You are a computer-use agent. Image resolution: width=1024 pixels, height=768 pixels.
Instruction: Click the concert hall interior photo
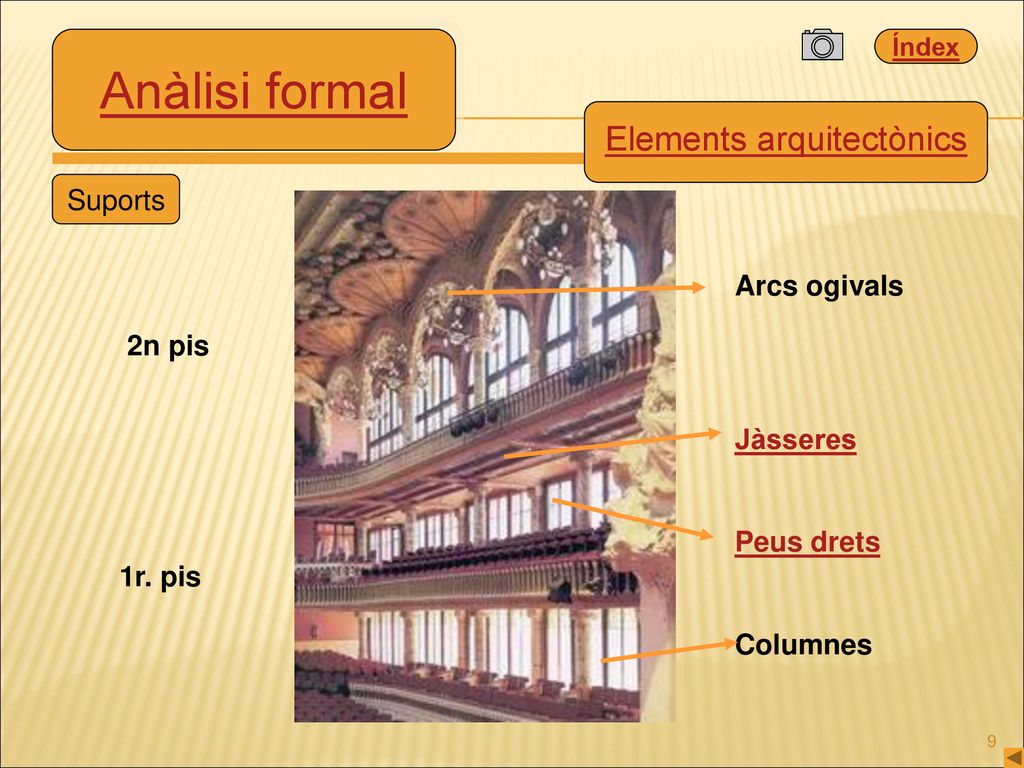pos(485,456)
